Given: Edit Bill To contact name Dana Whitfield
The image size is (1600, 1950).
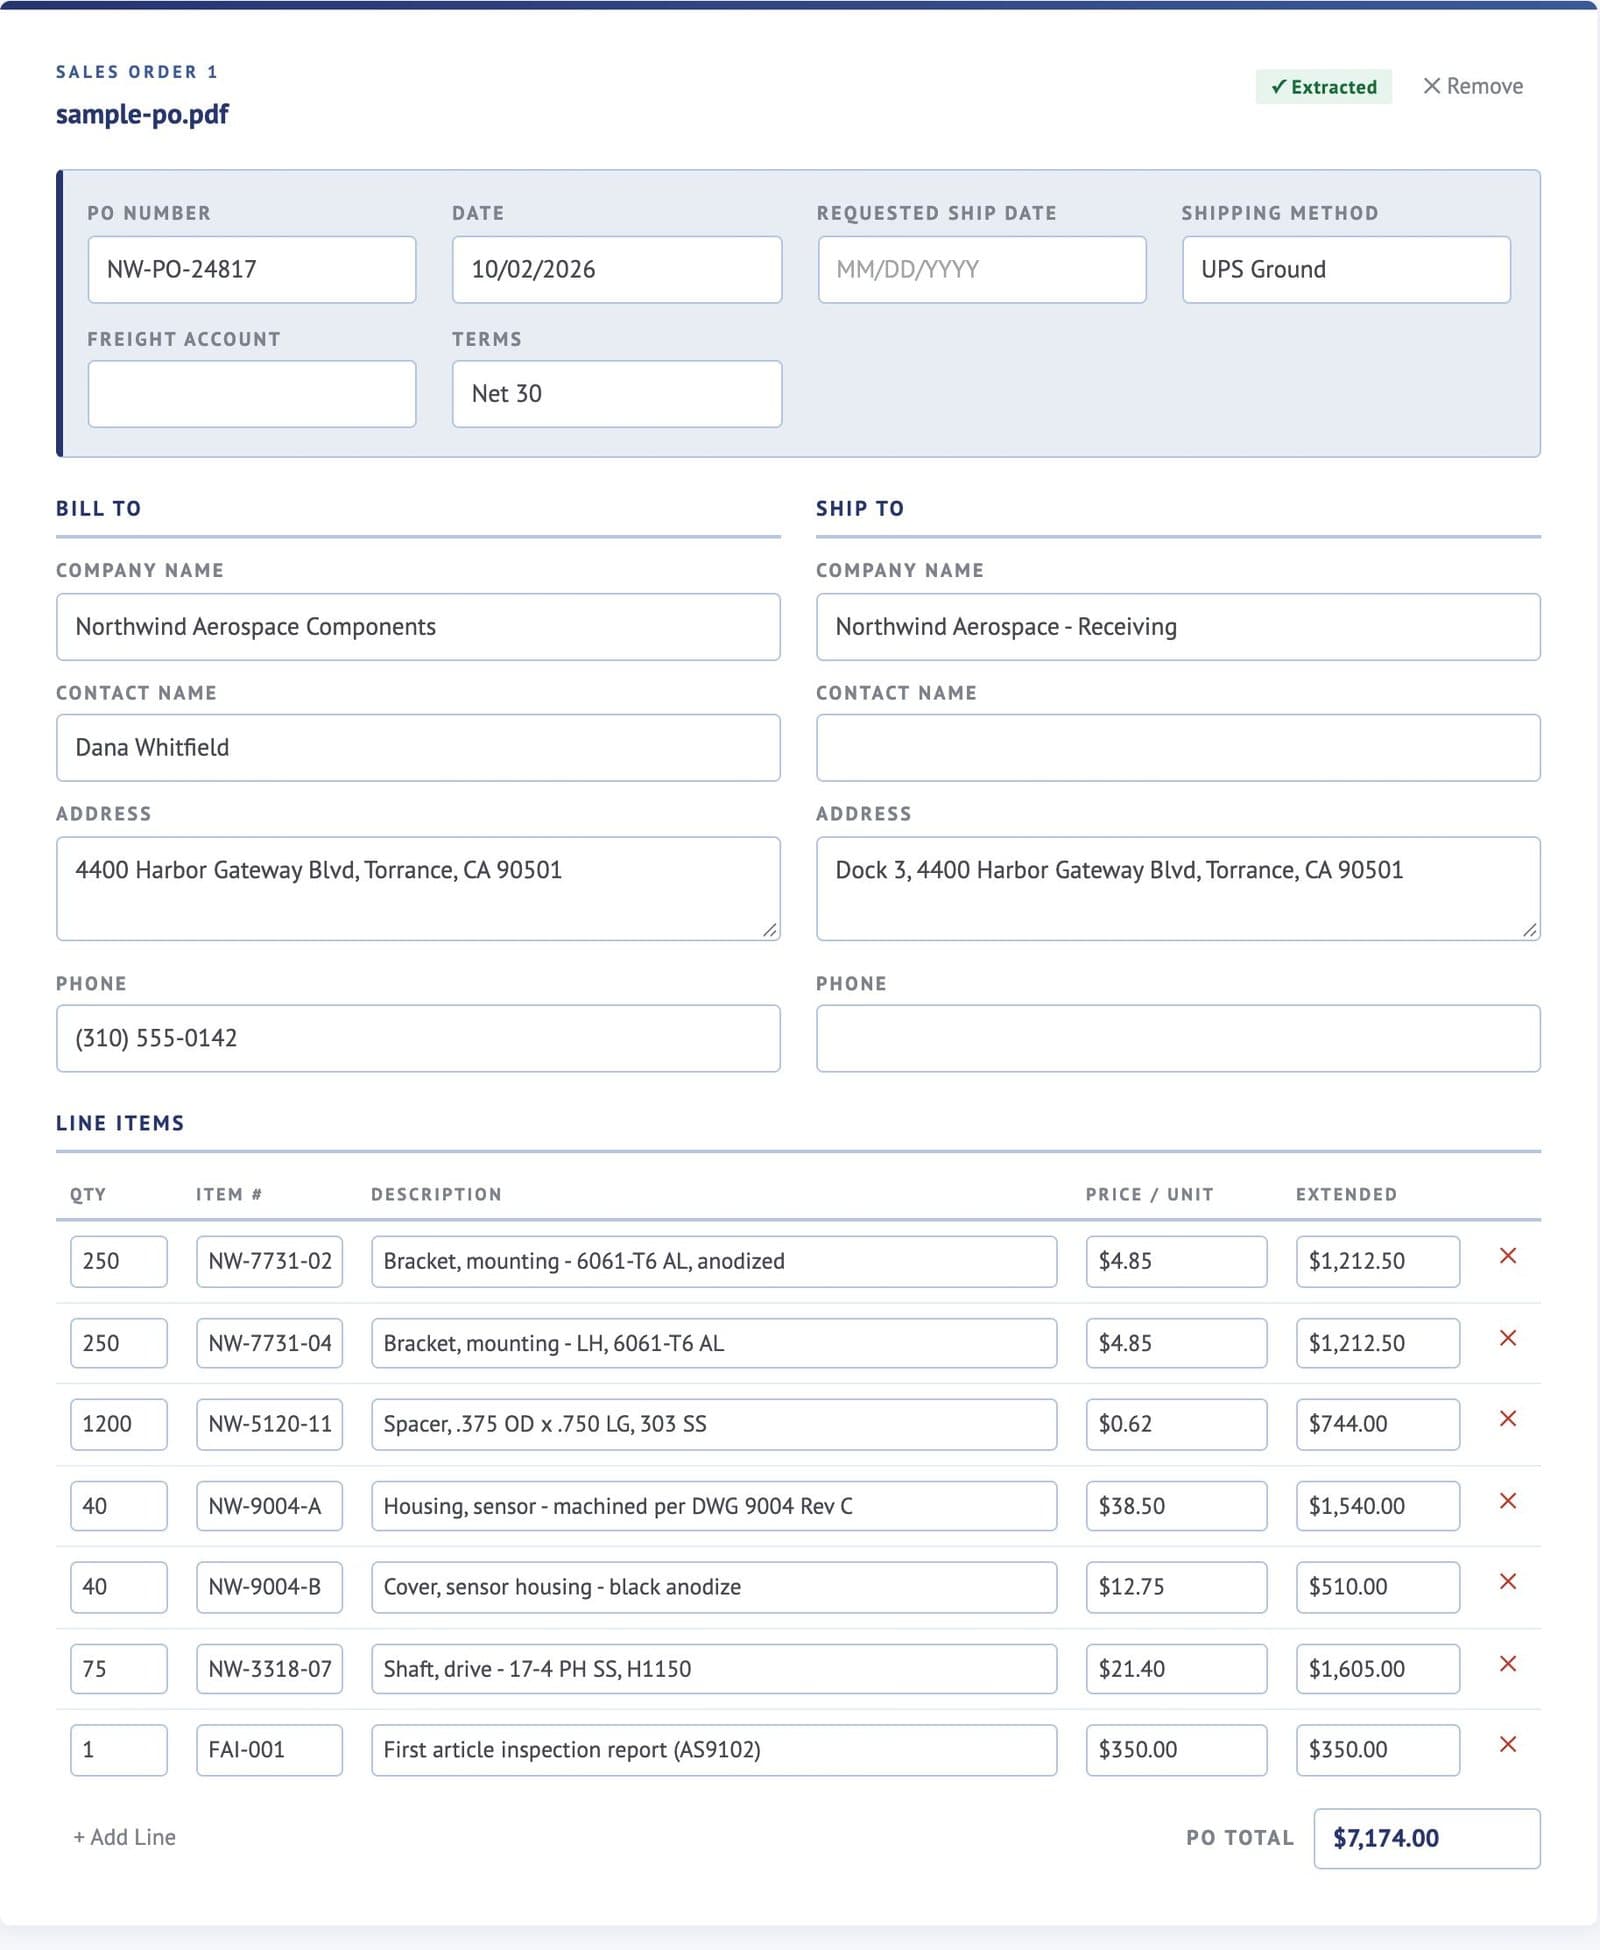Looking at the screenshot, I should tap(418, 748).
